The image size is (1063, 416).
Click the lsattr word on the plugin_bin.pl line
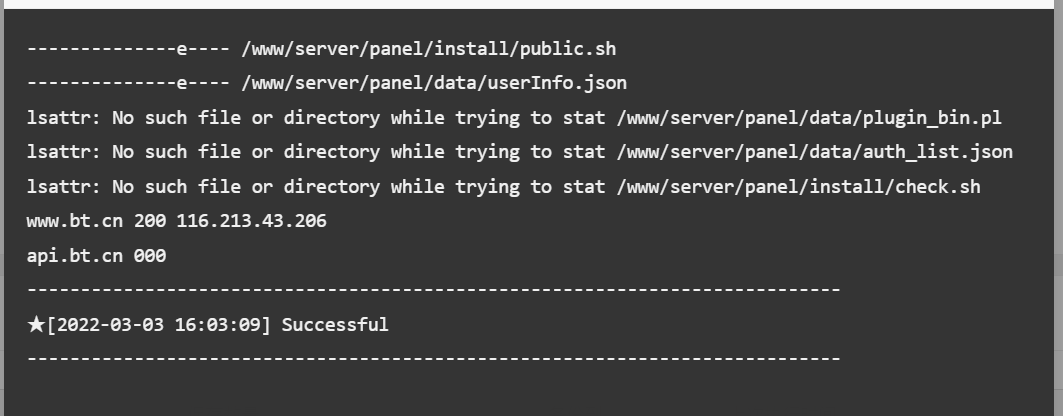tap(58, 118)
